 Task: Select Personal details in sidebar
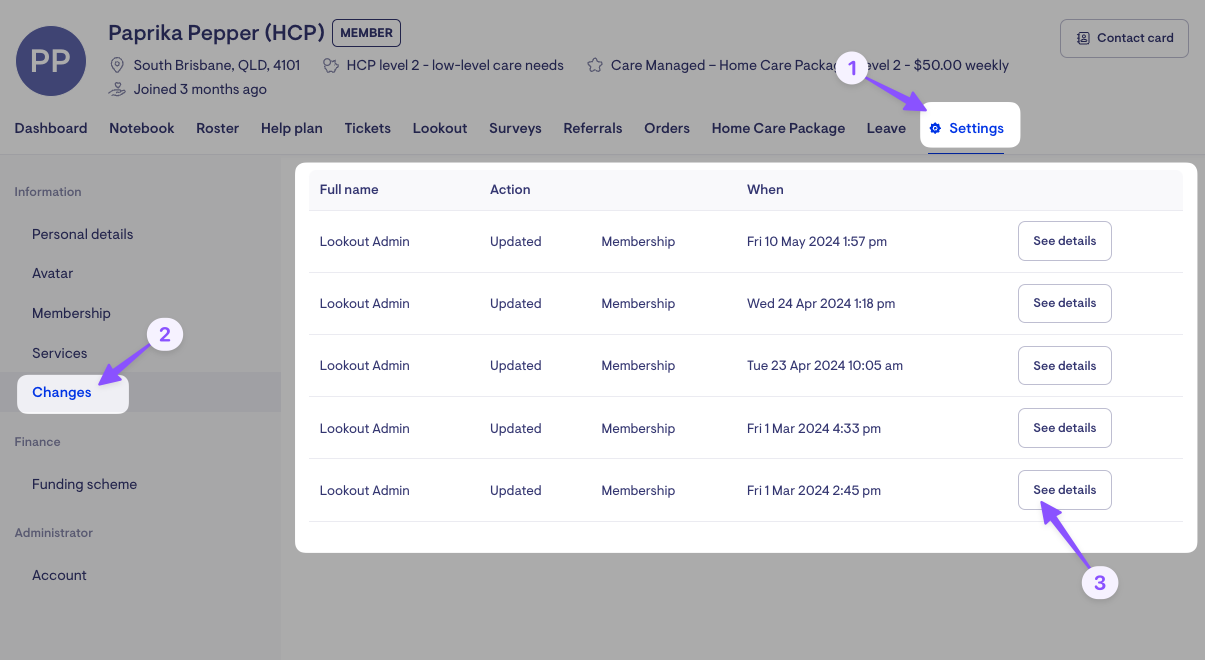[82, 234]
